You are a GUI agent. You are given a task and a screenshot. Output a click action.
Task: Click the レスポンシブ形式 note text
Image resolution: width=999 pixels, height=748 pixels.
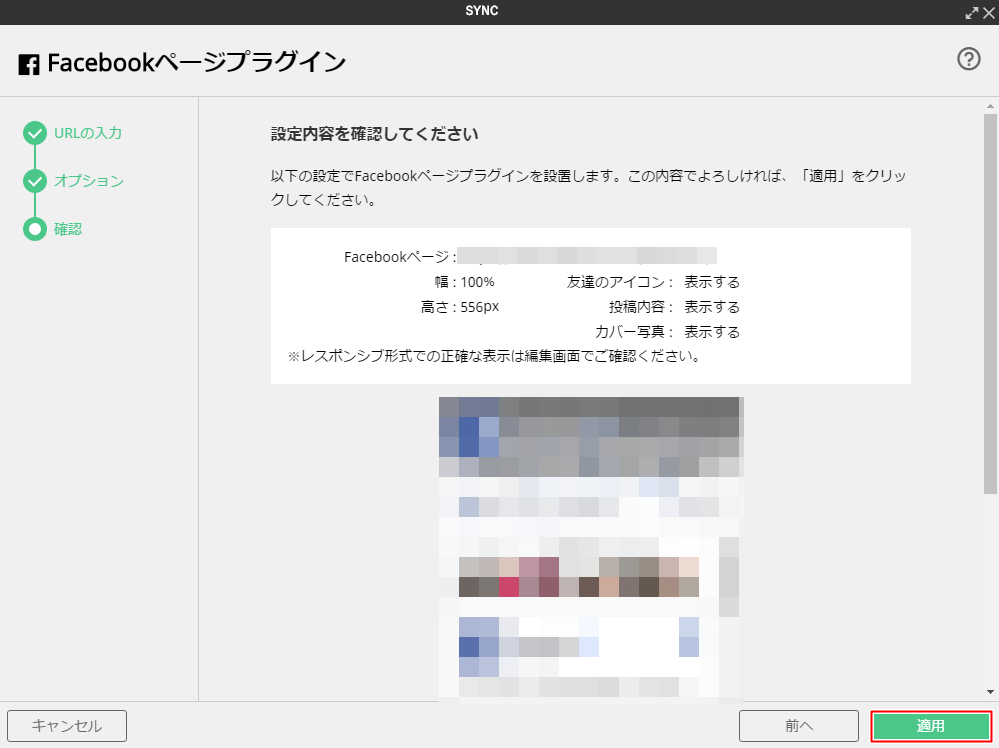click(x=494, y=356)
